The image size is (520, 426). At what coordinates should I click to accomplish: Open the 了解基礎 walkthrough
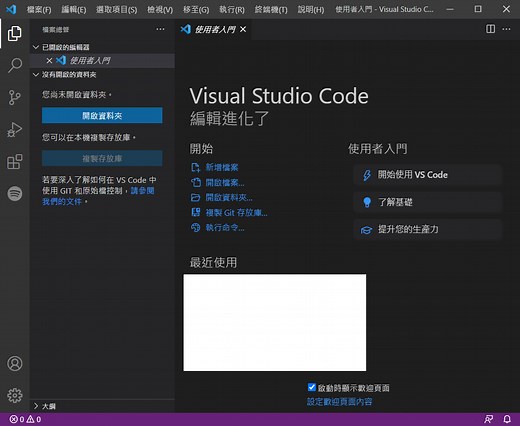[428, 202]
